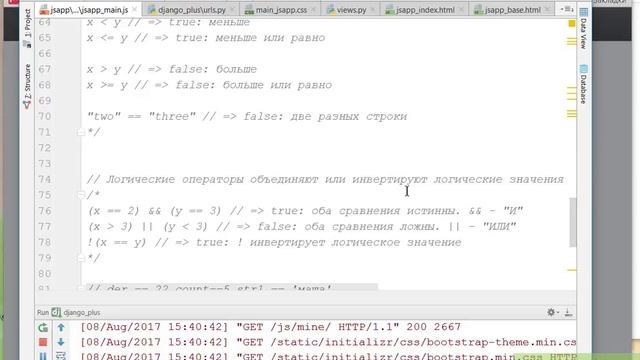Click the "GET /js/mine/ HTTP/1.1" log line

coord(270,327)
